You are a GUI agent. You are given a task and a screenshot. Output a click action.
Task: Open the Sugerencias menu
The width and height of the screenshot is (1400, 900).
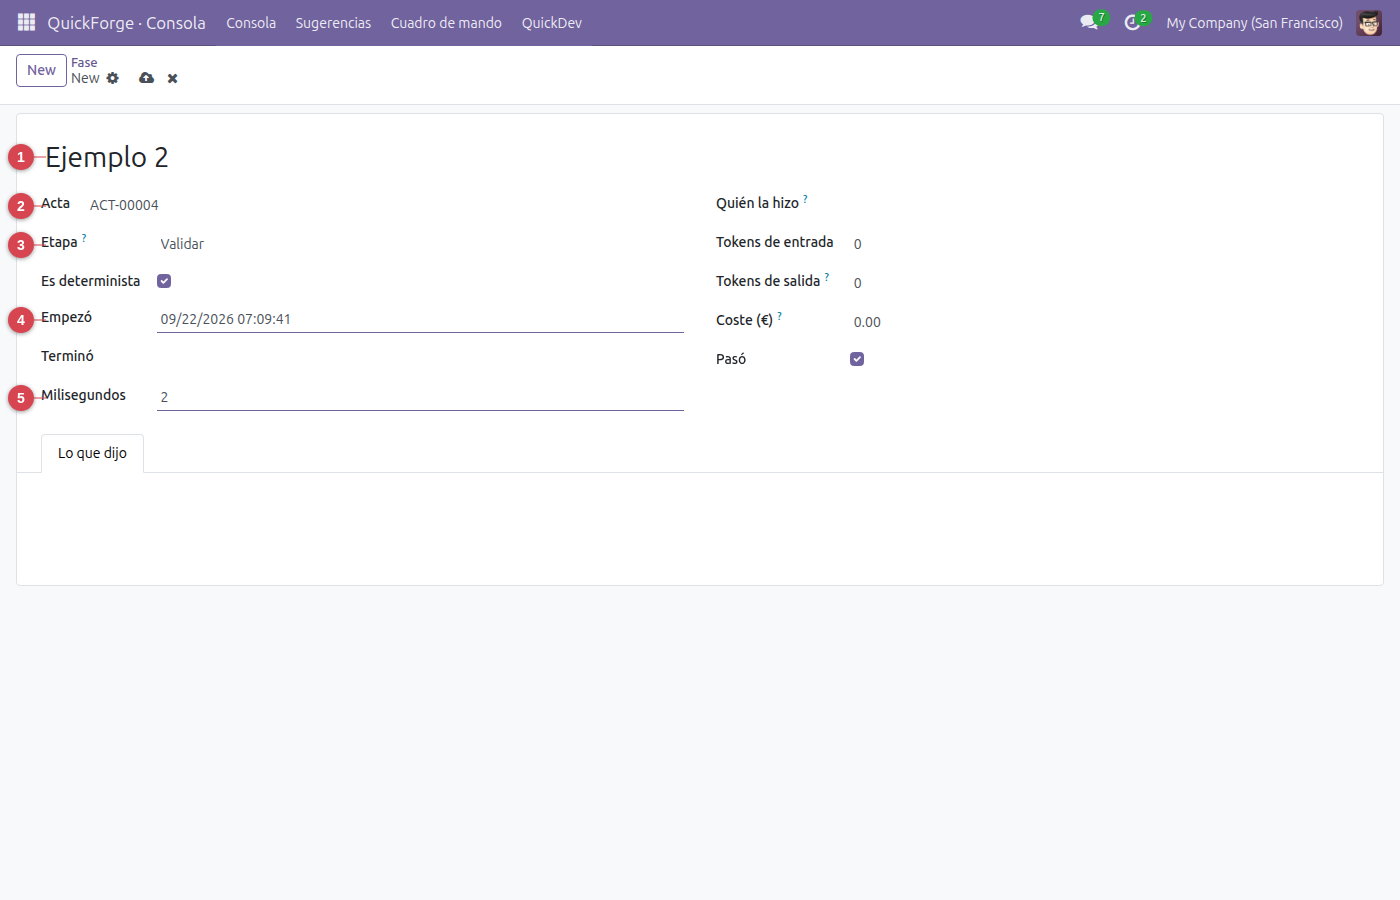[x=333, y=22]
